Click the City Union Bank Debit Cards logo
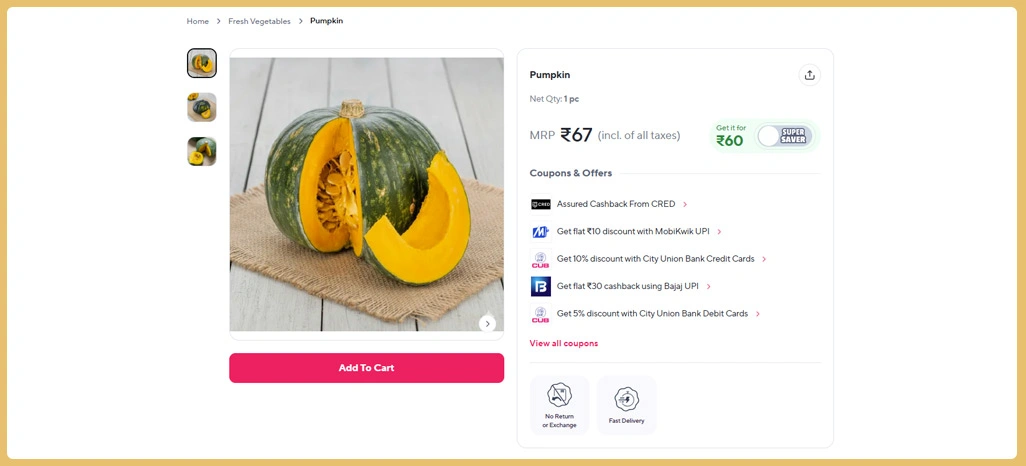 (x=541, y=314)
